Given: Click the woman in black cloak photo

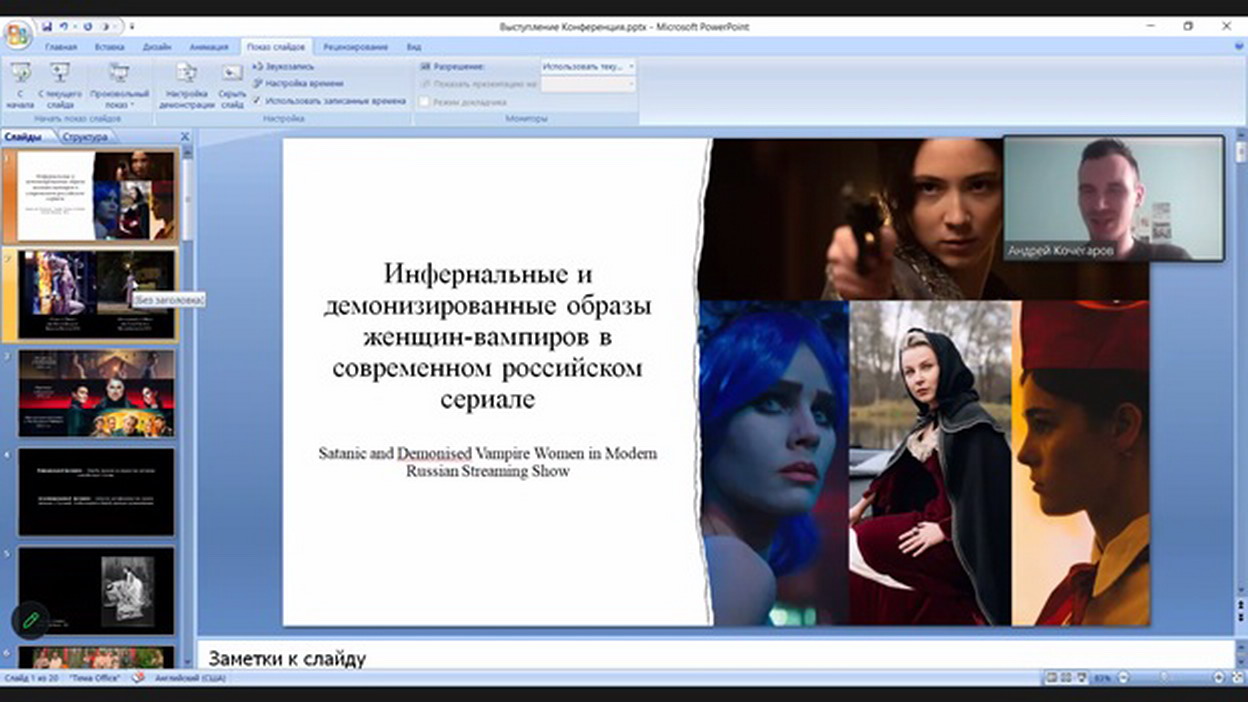Looking at the screenshot, I should tap(931, 463).
